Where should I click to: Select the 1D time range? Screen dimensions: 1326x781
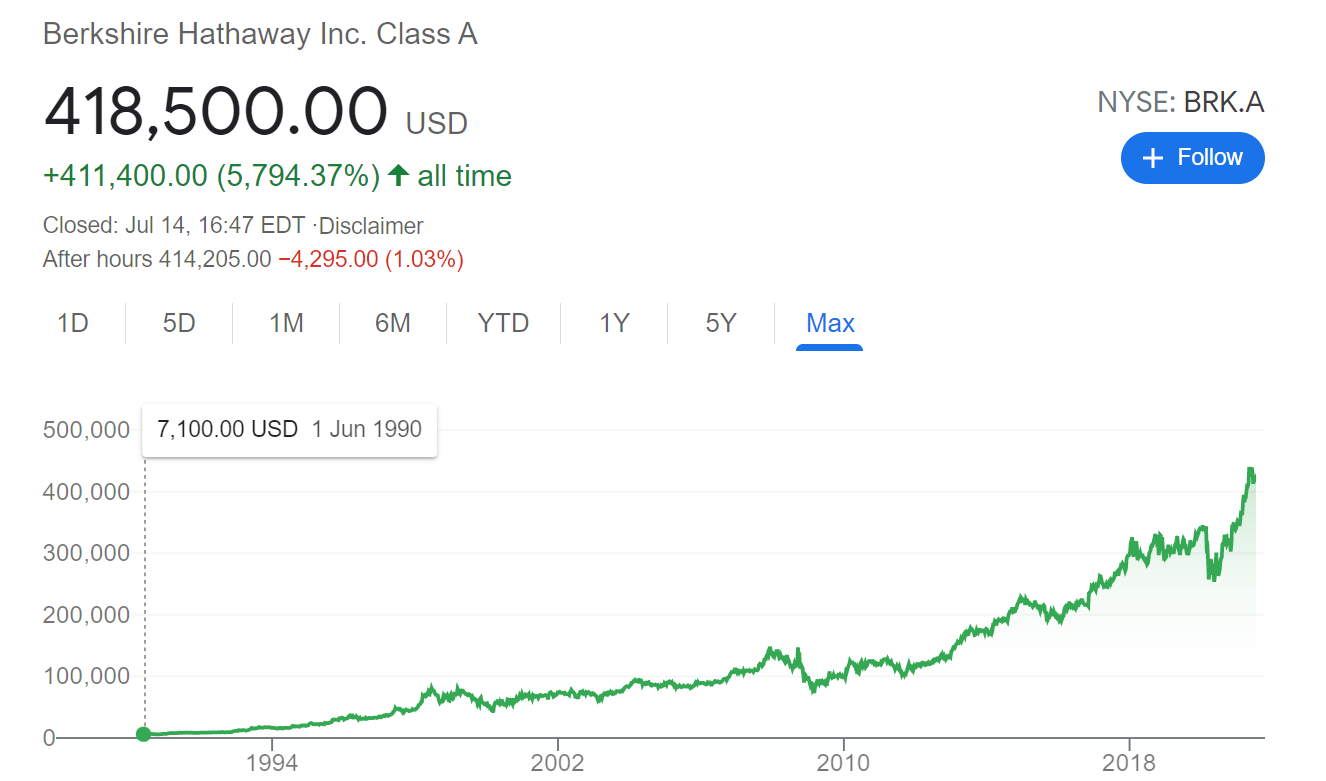72,322
